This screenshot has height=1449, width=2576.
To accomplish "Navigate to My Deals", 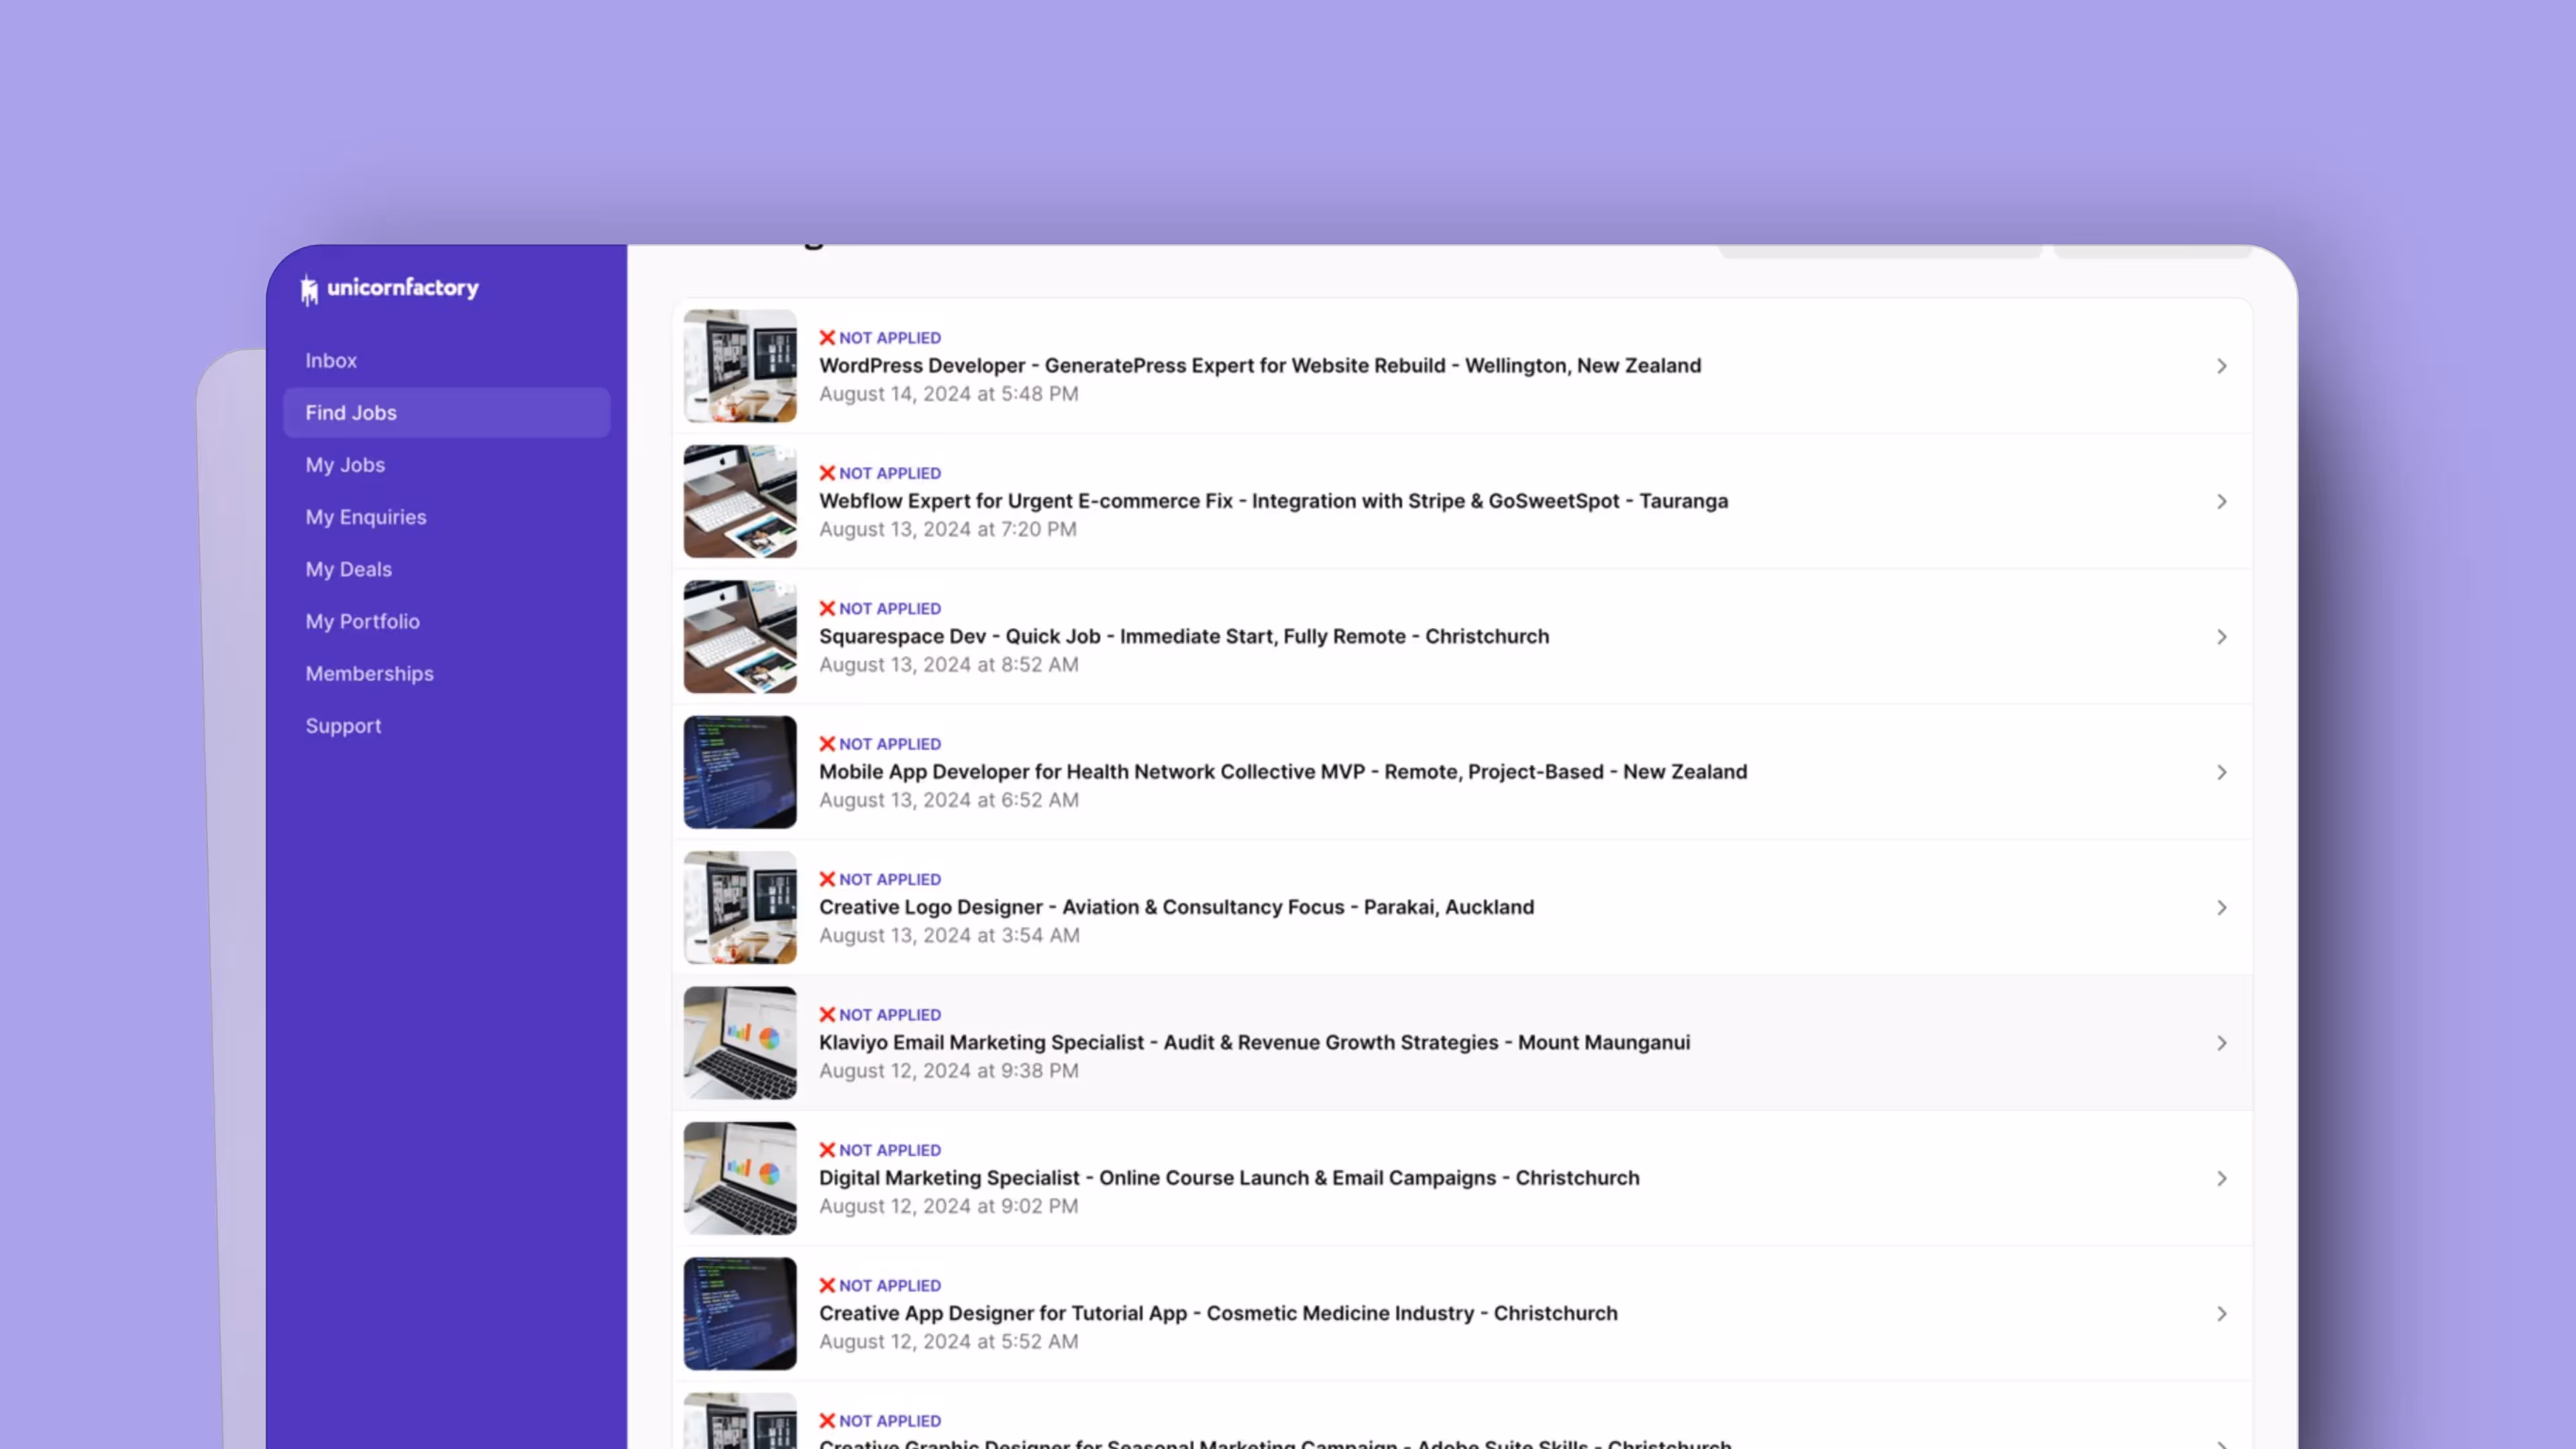I will click(349, 569).
